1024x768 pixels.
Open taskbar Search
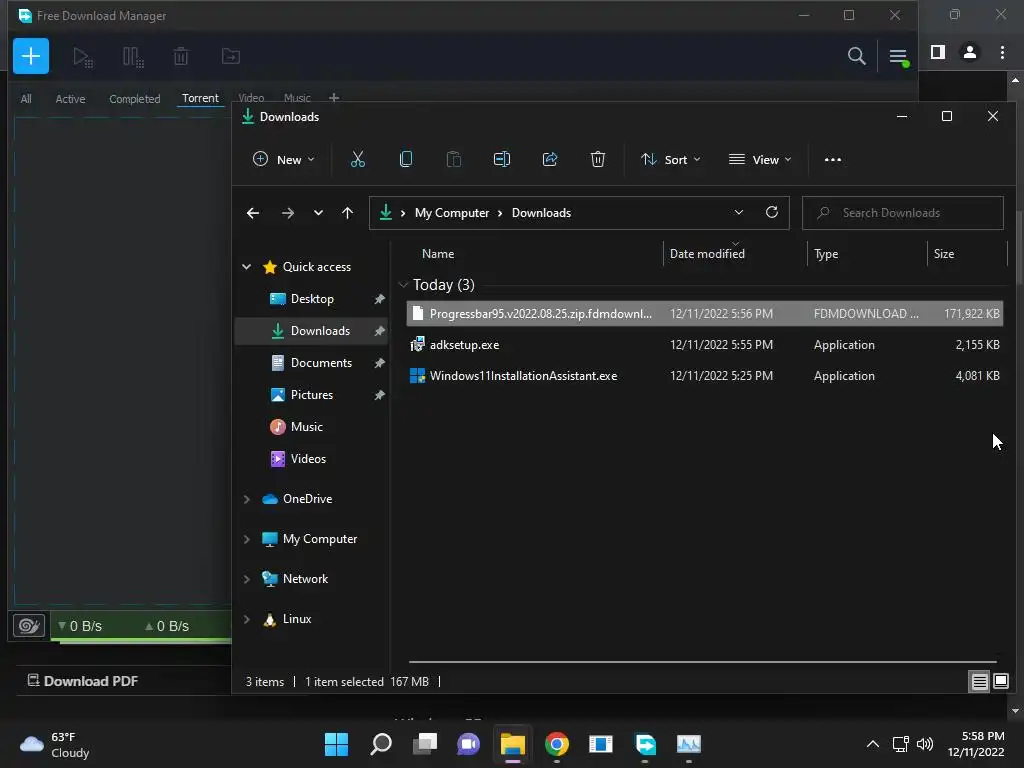pos(381,744)
